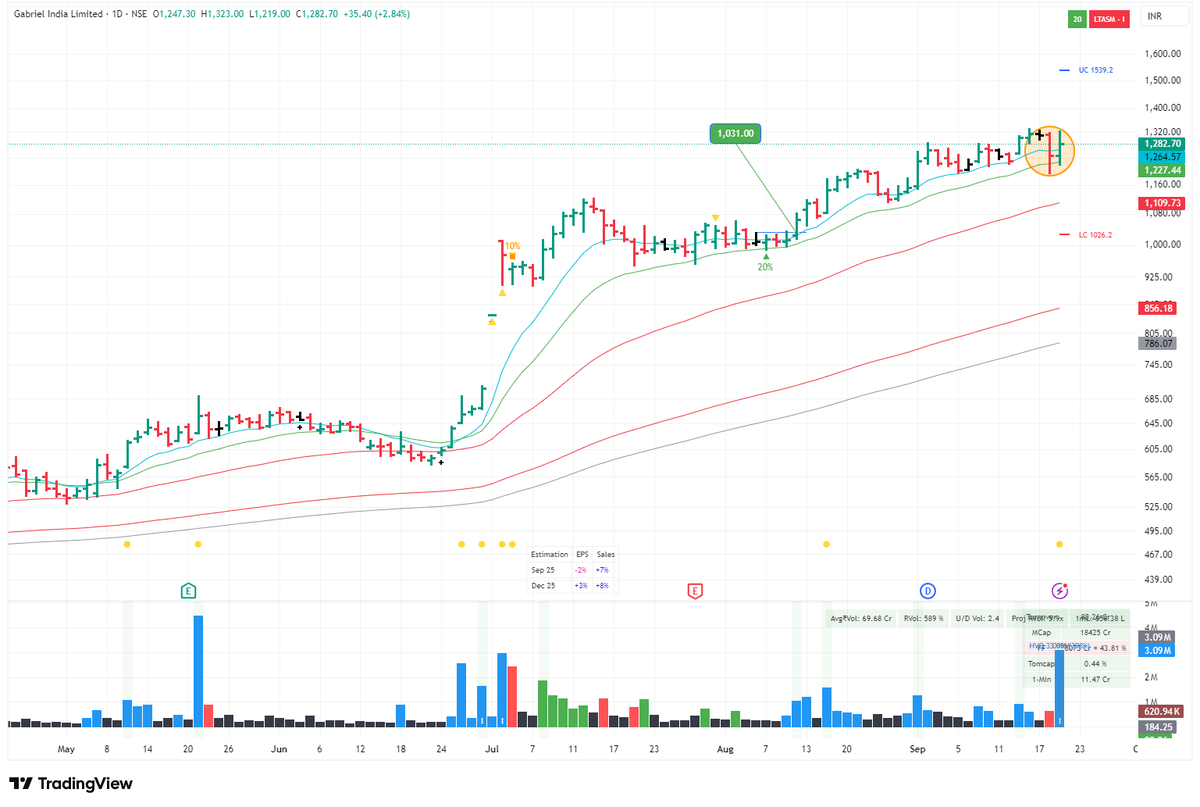Click the yellow dot marker under mid-August
Image resolution: width=1200 pixels, height=807 pixels.
826,544
